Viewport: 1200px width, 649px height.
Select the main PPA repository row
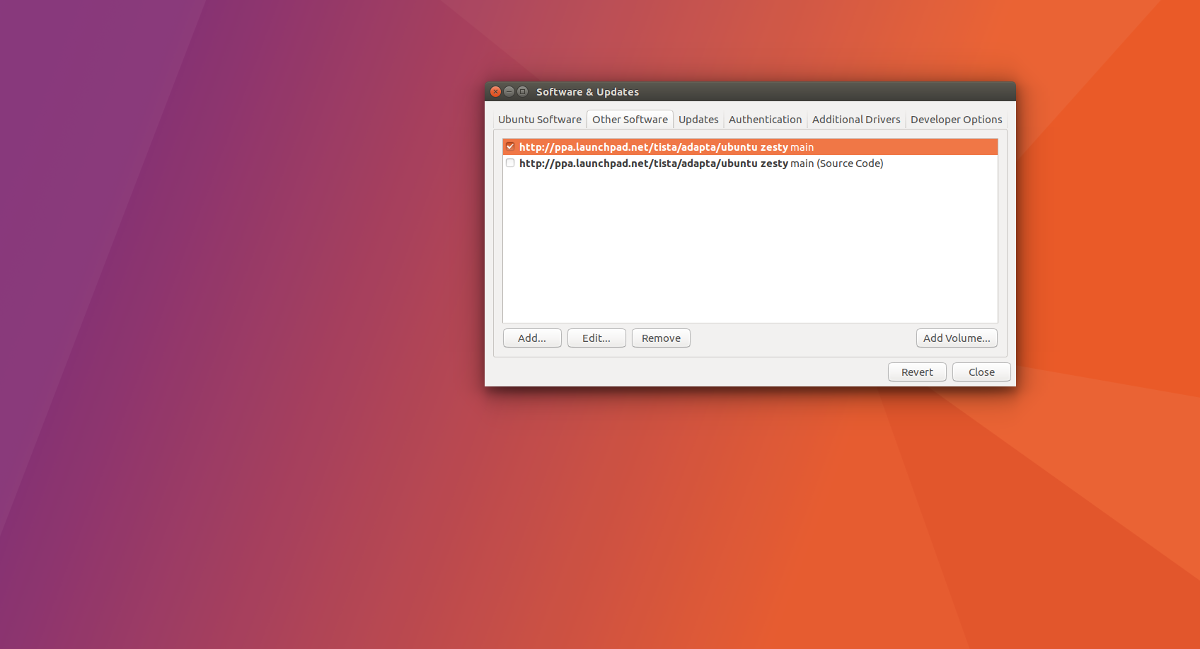click(700, 146)
